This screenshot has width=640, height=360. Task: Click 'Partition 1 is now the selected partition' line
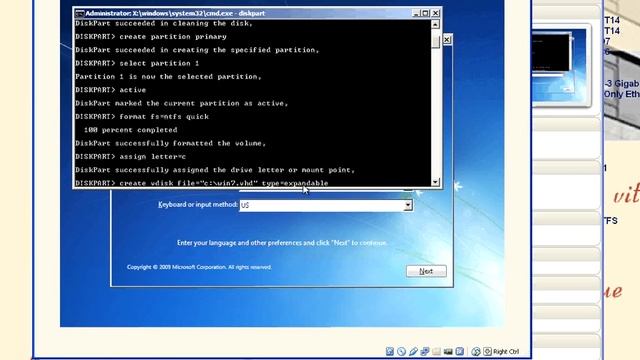168,77
